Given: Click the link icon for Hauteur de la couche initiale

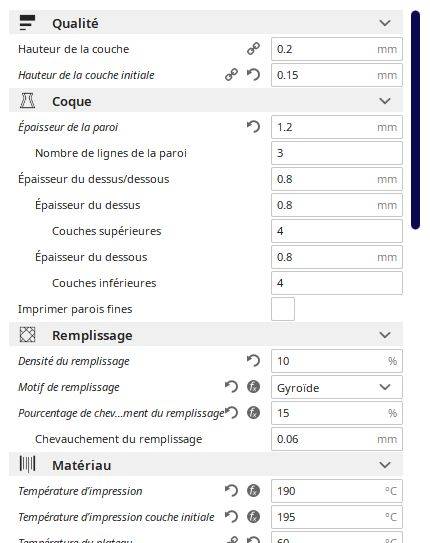Looking at the screenshot, I should click(x=232, y=75).
